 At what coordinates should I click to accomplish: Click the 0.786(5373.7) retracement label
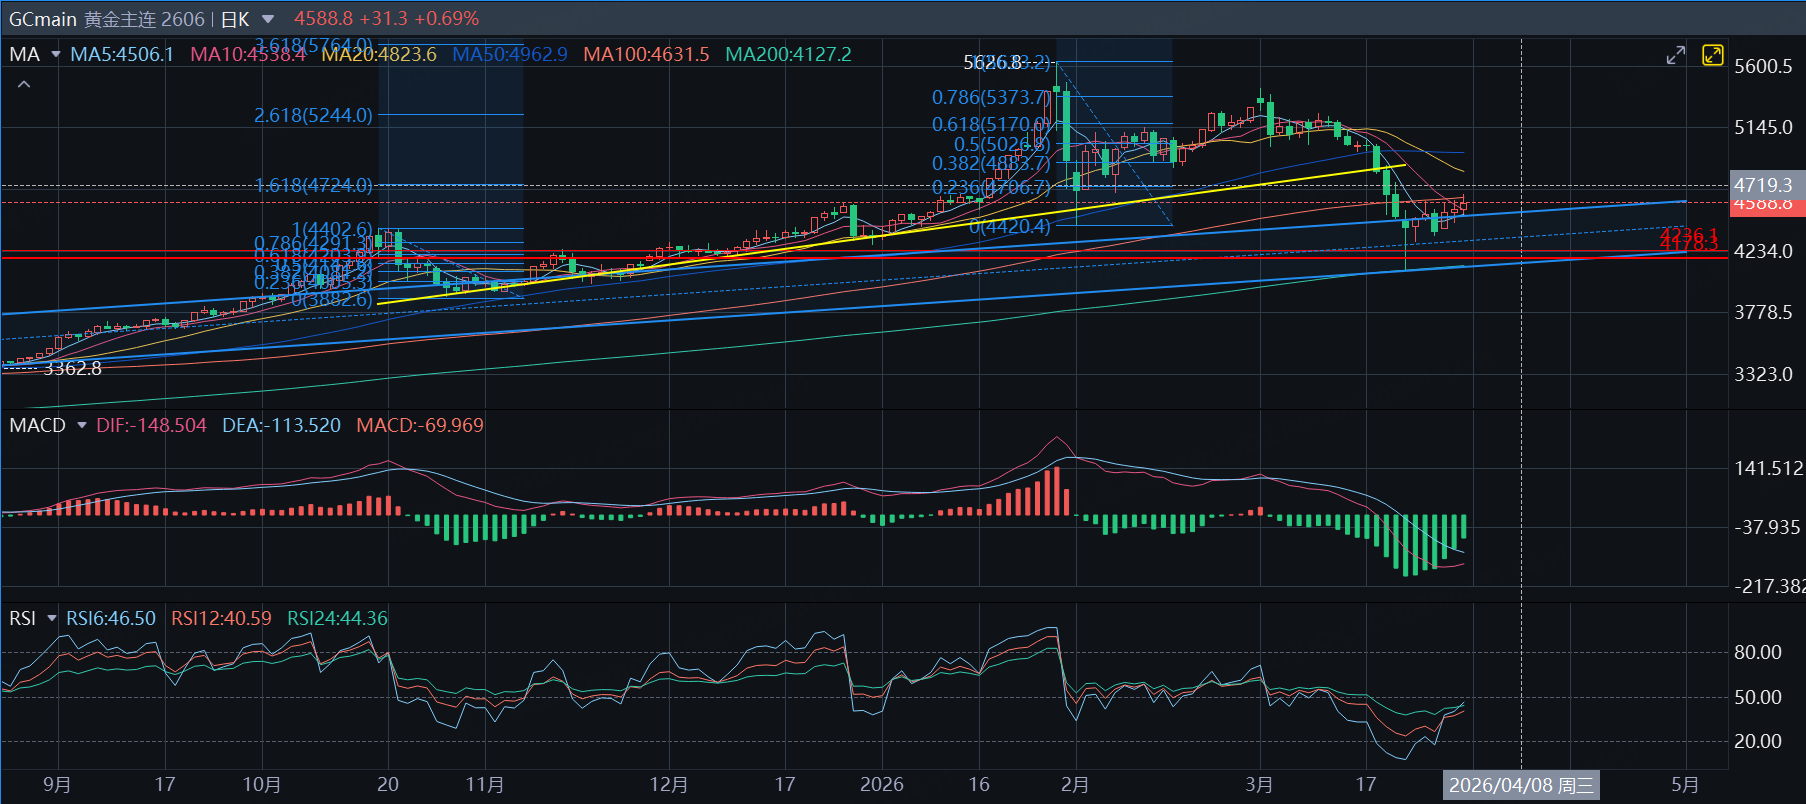tap(990, 97)
